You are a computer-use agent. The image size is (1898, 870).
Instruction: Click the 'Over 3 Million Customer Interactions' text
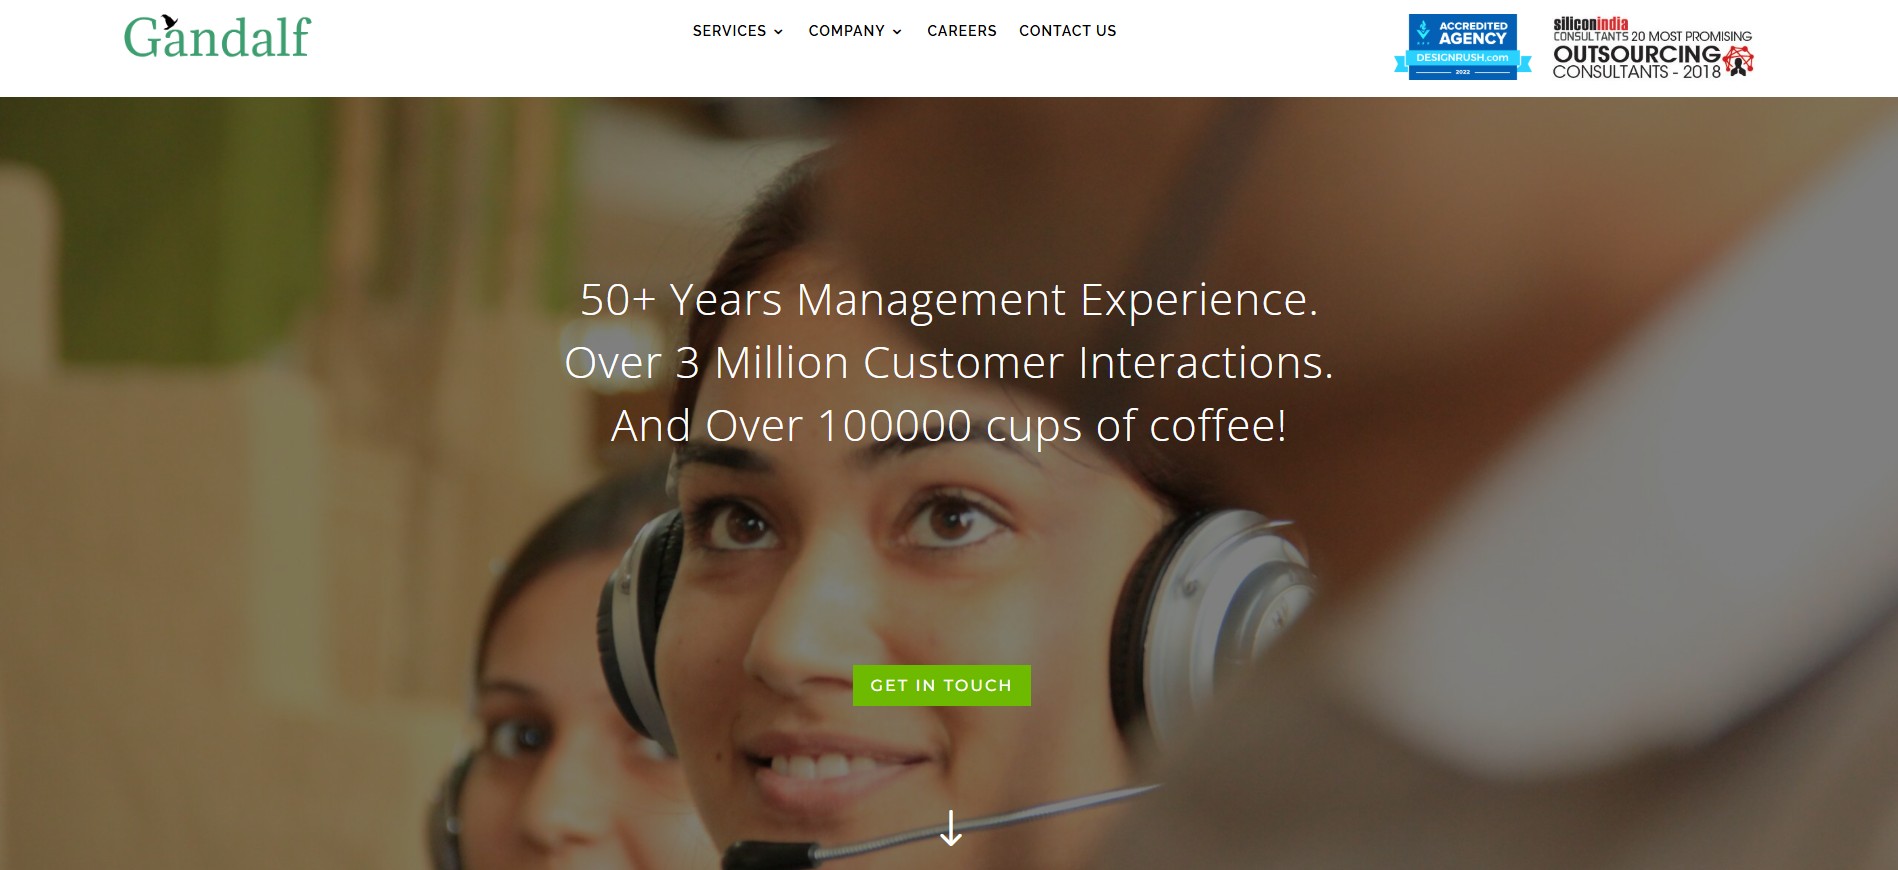point(949,363)
